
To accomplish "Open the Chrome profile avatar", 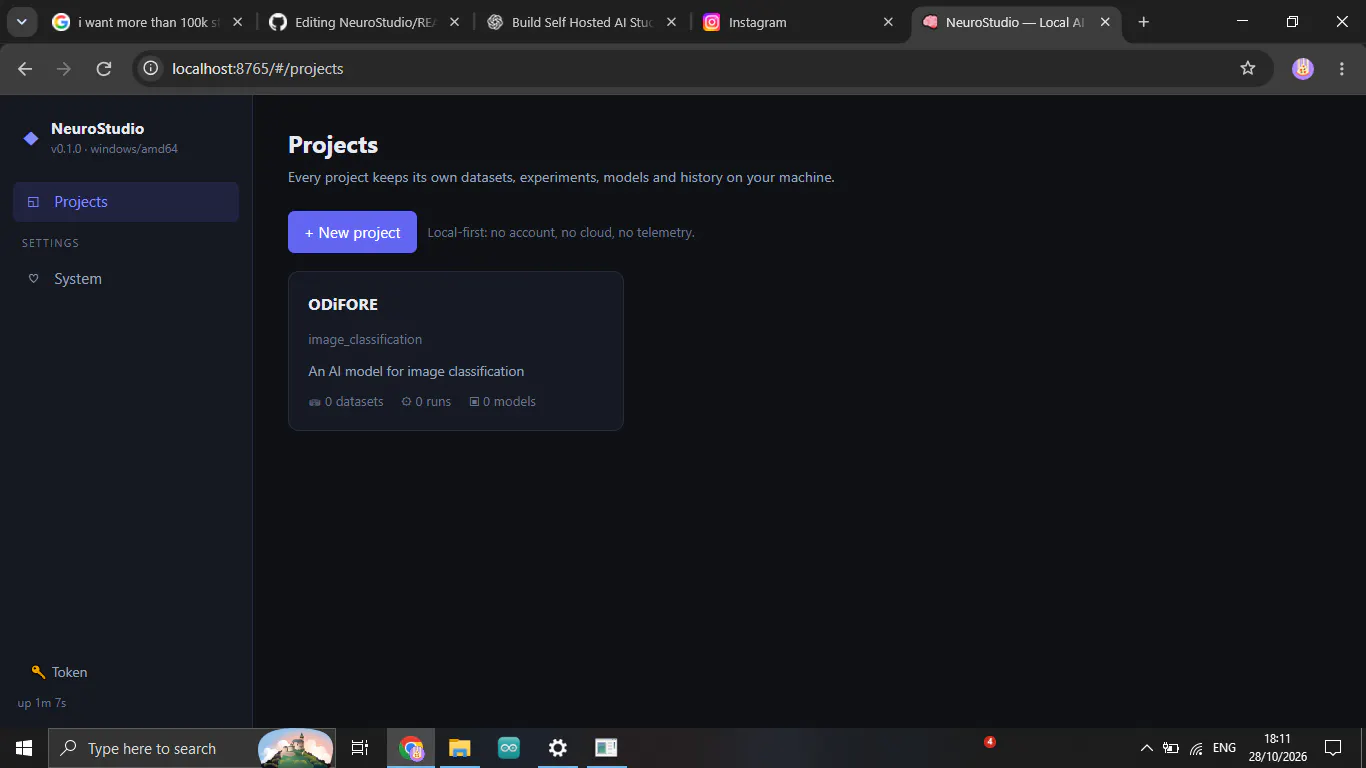I will tap(1303, 68).
